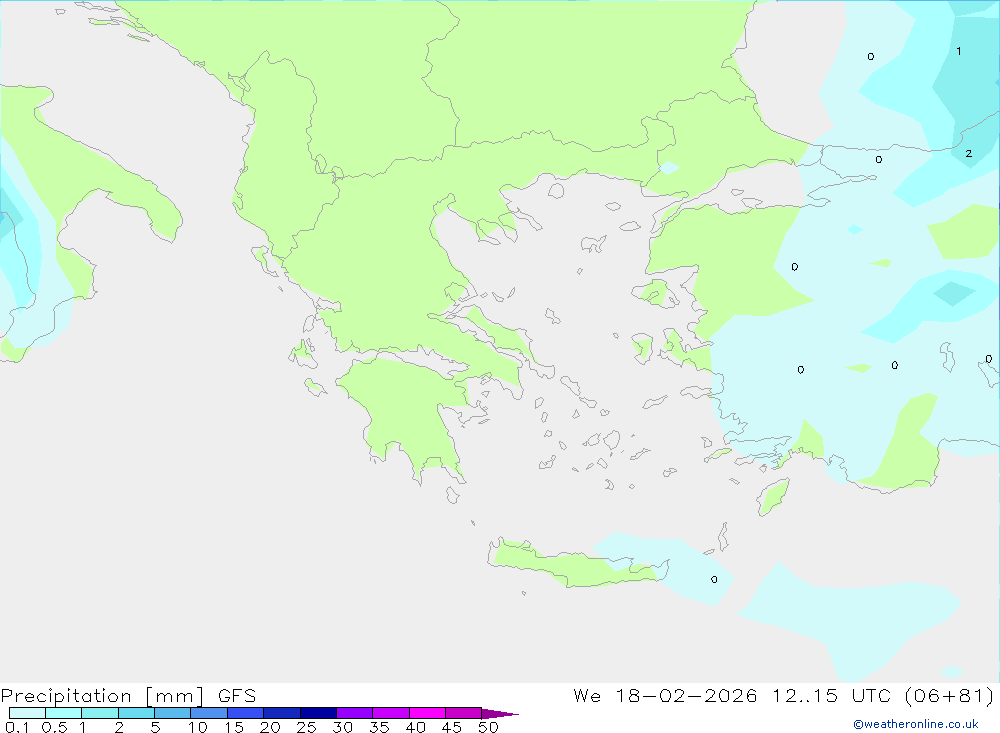Click the '0' value label east of Crete
1000x733 pixels.
point(714,579)
